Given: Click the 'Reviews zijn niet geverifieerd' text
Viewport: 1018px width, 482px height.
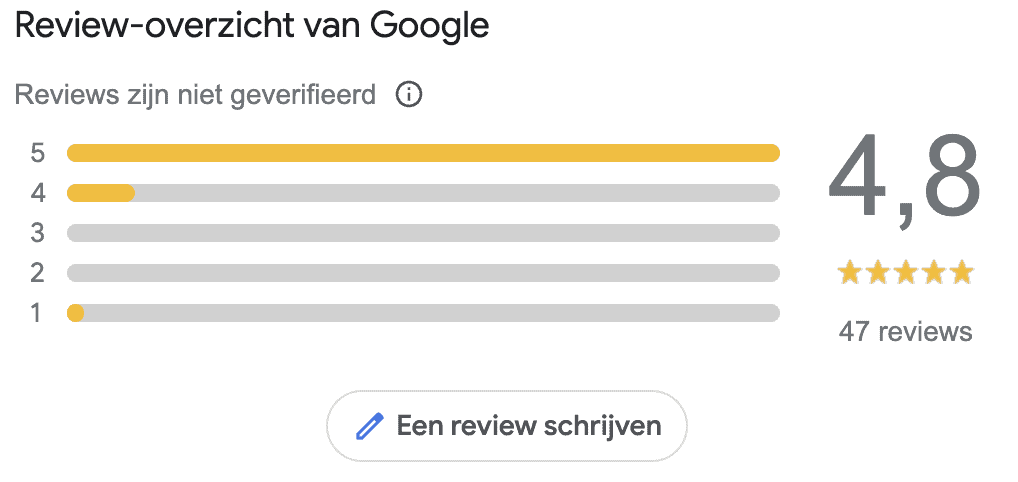Looking at the screenshot, I should click(x=196, y=95).
